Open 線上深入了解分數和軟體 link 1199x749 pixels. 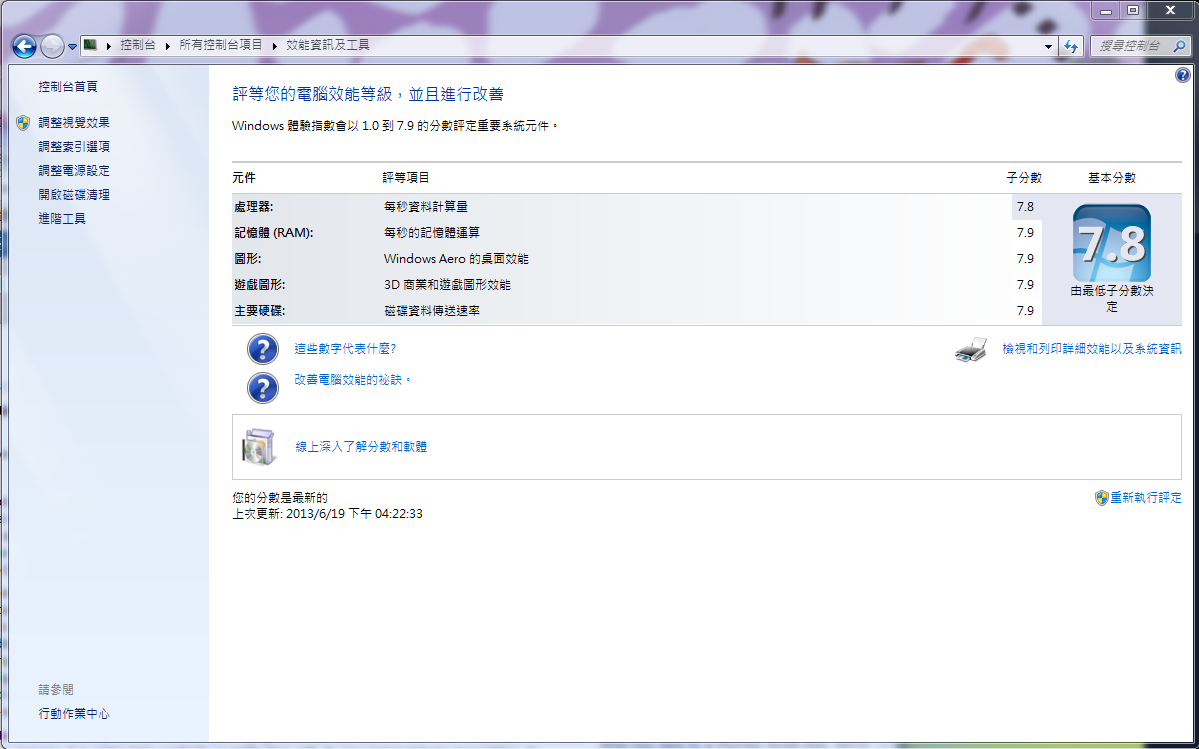pos(361,446)
